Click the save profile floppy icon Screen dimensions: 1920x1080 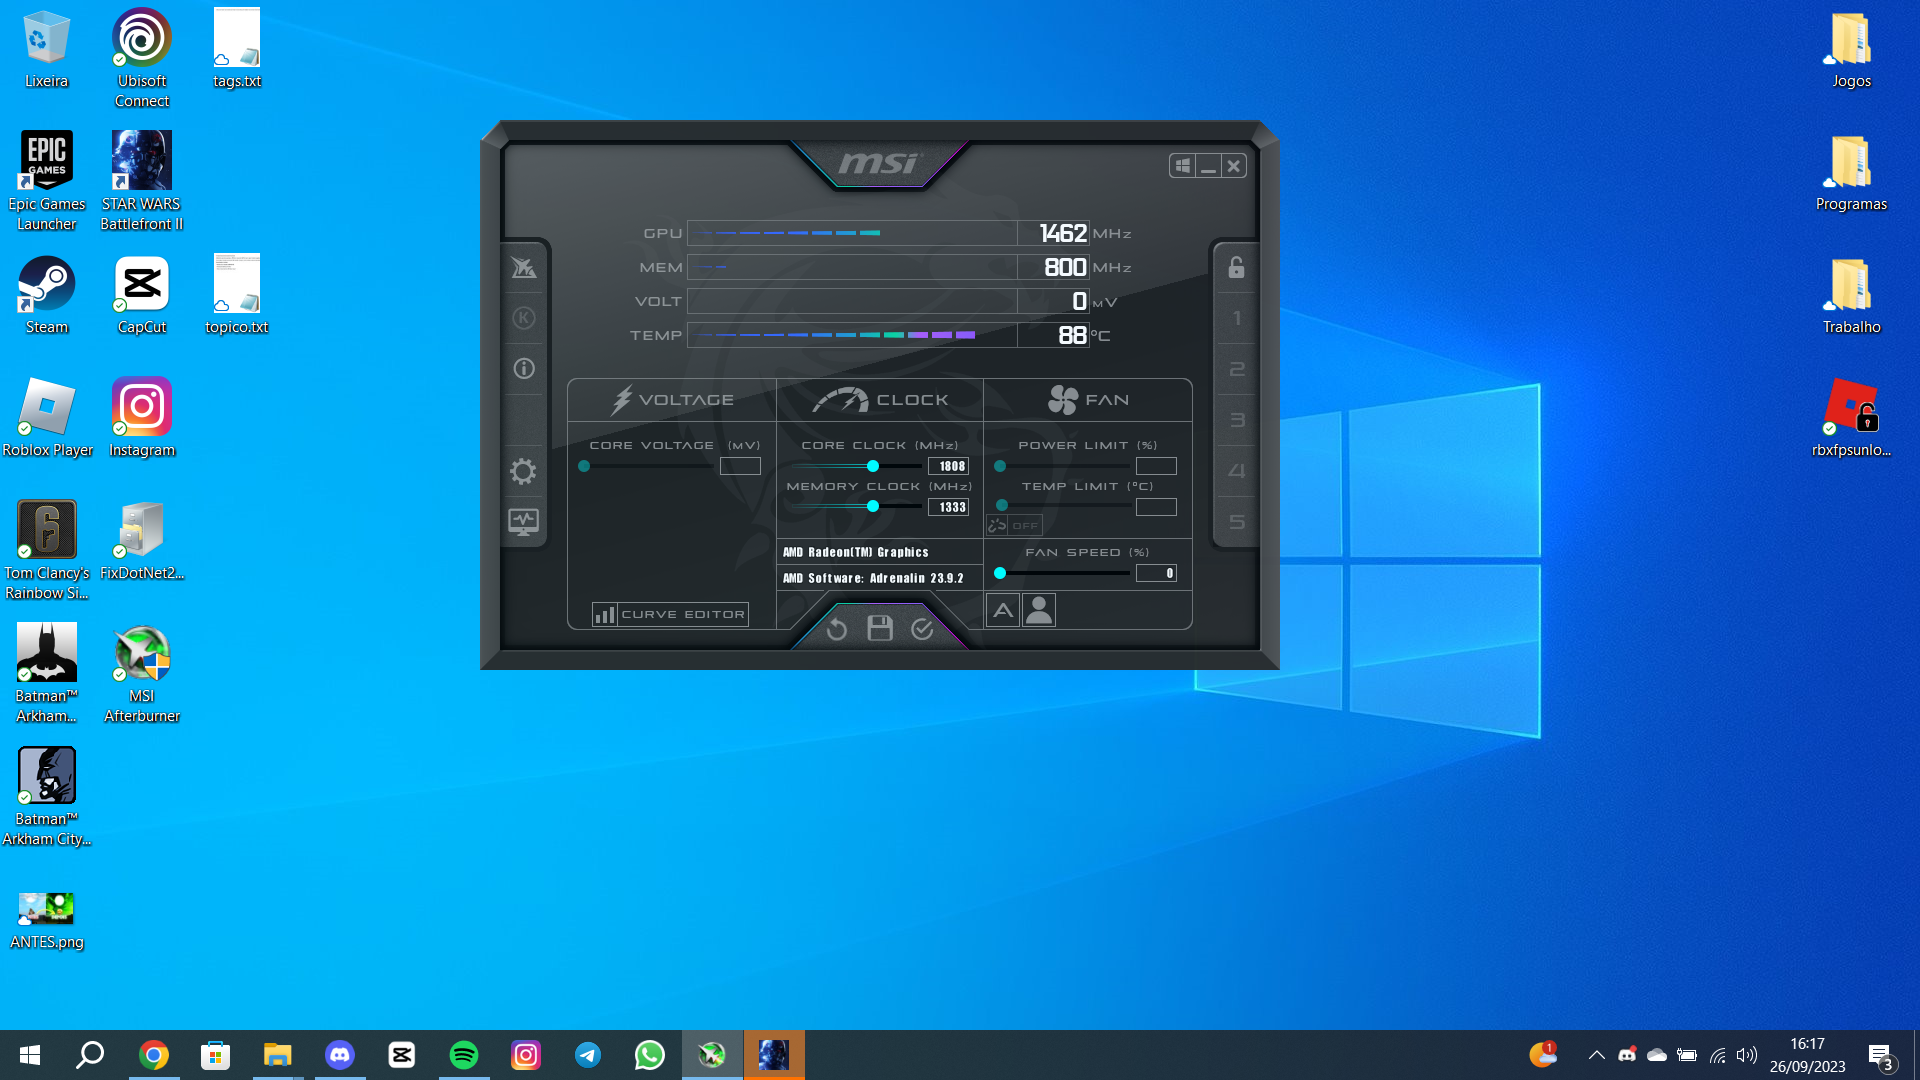click(x=880, y=628)
